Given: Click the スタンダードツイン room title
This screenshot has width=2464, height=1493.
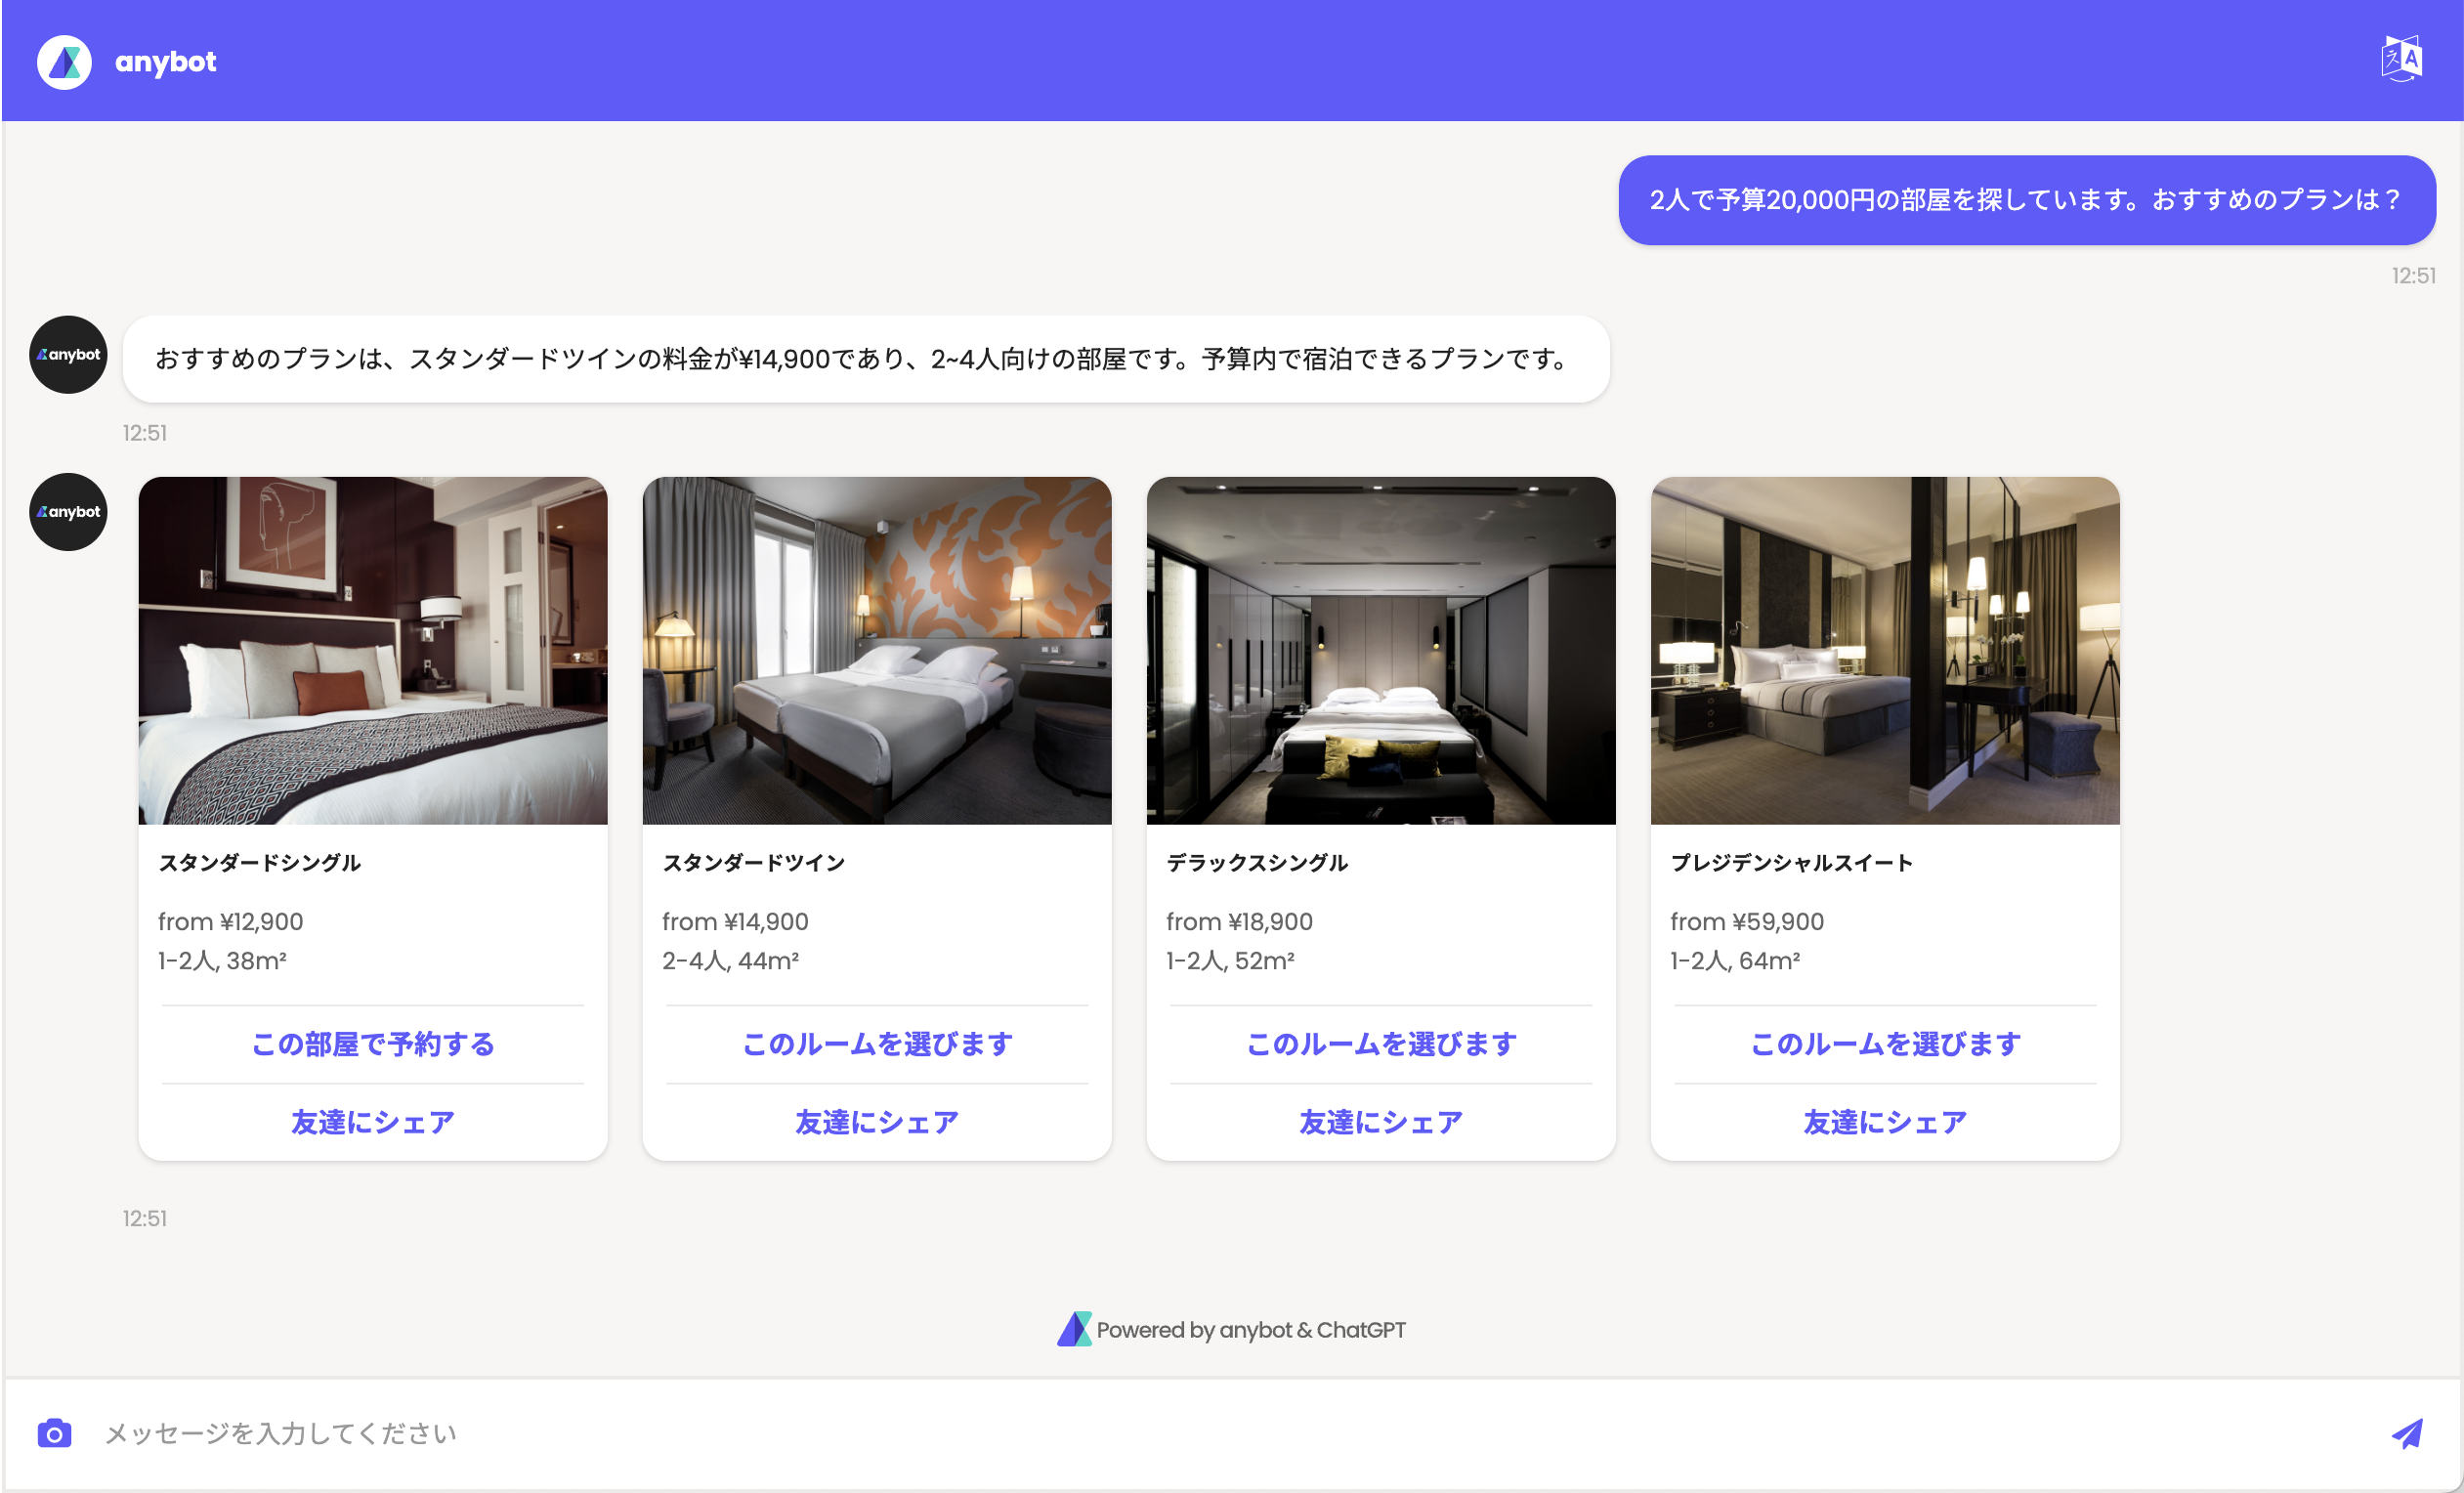Looking at the screenshot, I should pyautogui.click(x=754, y=862).
